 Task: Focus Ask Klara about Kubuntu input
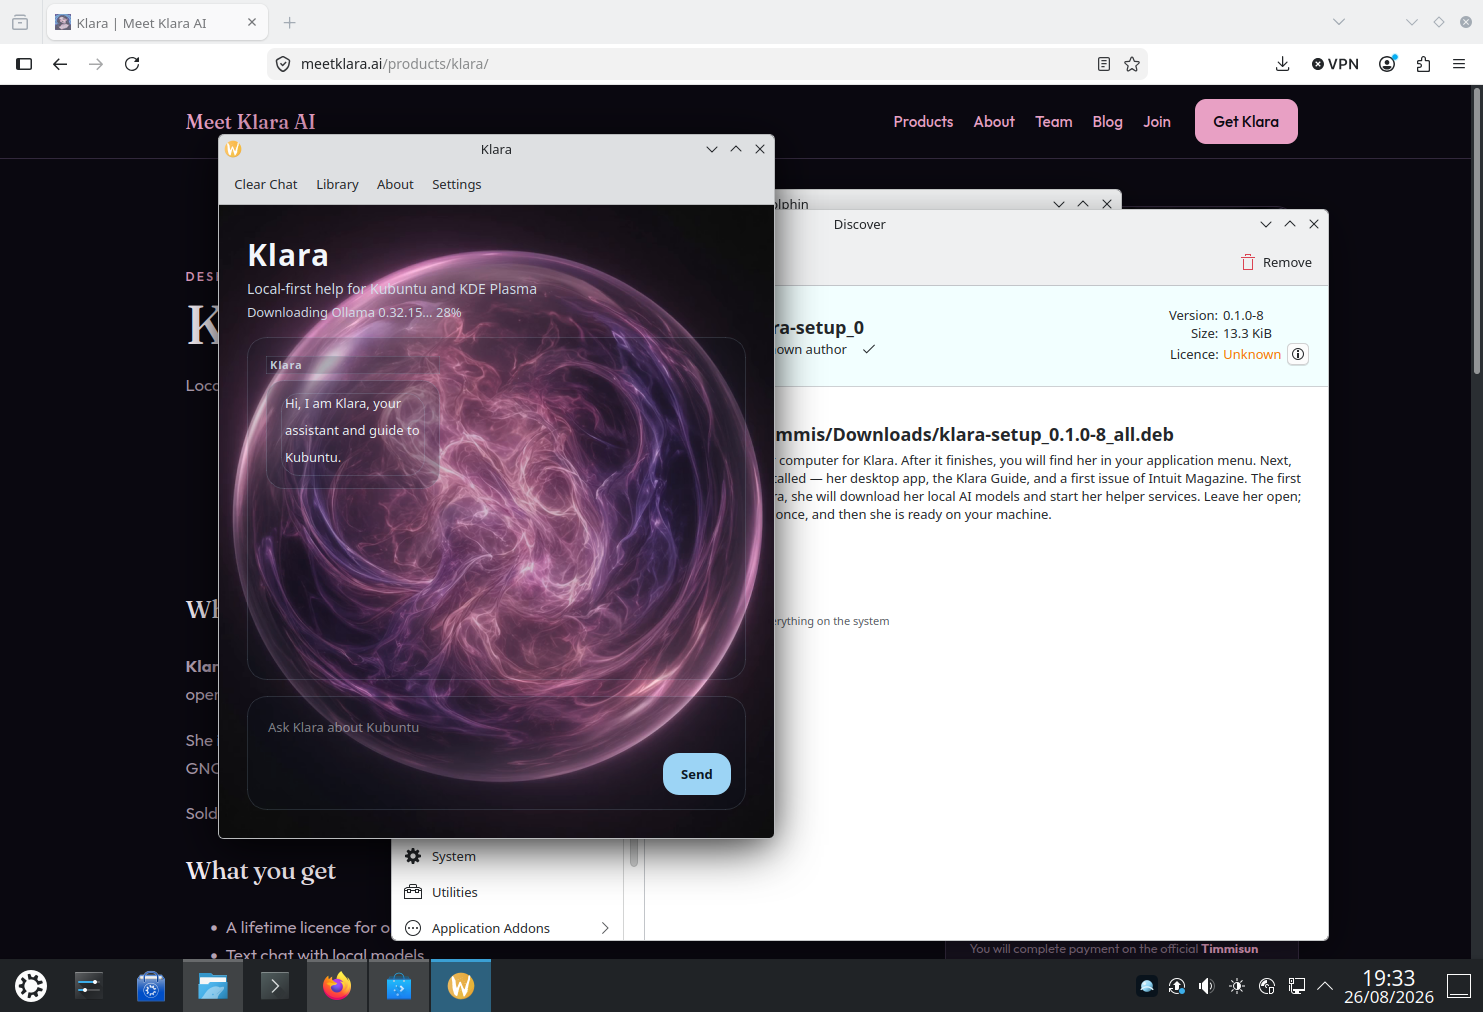(x=496, y=752)
